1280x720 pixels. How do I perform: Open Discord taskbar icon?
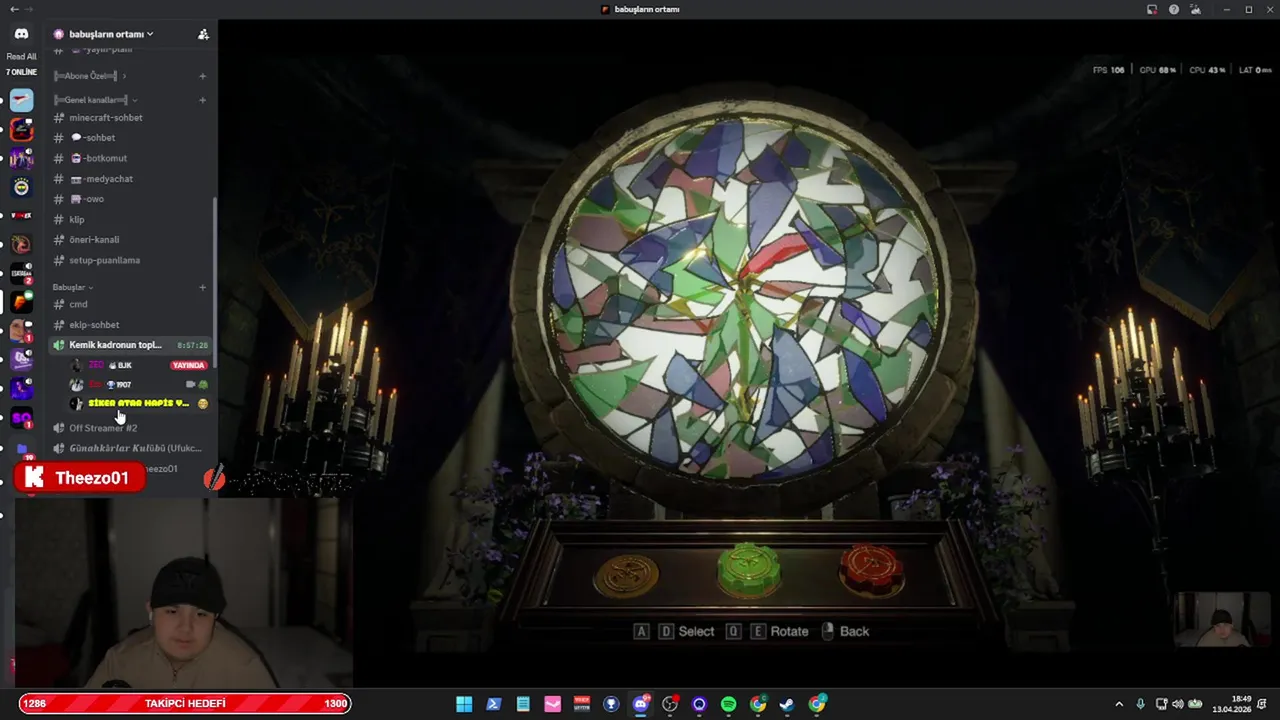pos(641,704)
